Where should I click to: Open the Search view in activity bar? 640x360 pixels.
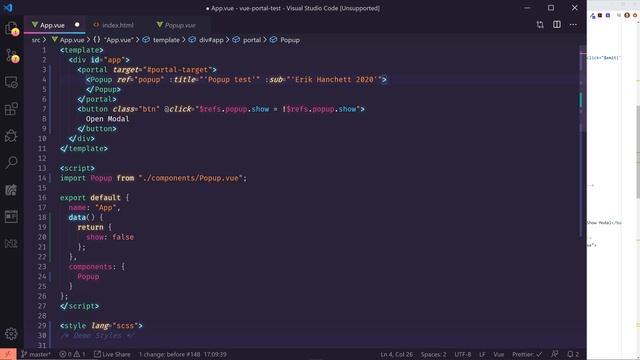(x=11, y=162)
